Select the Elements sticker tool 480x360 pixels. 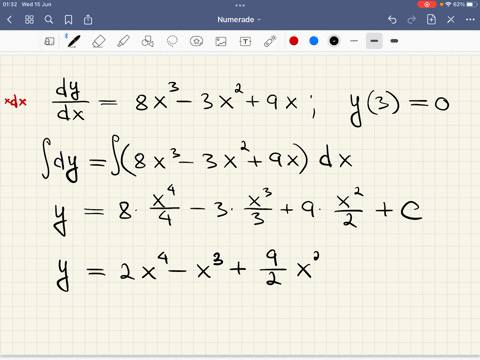pos(196,41)
